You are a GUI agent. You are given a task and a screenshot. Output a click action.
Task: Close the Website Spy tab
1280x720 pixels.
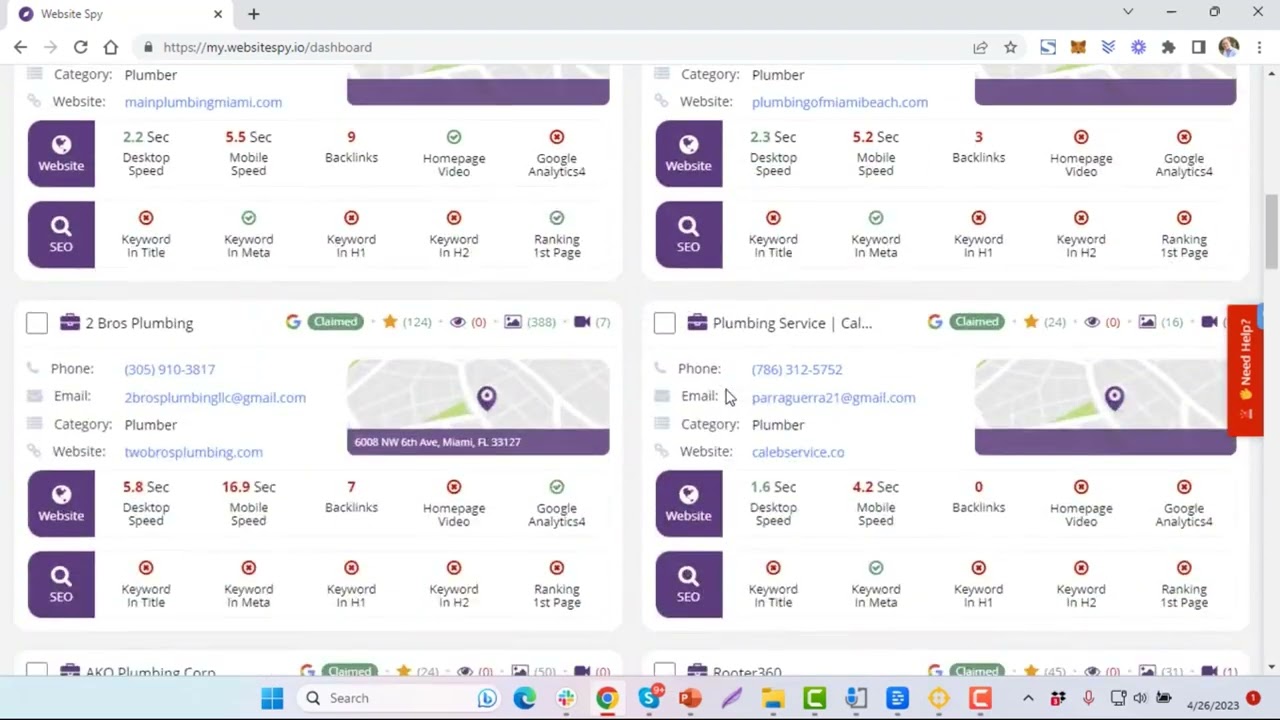point(218,14)
